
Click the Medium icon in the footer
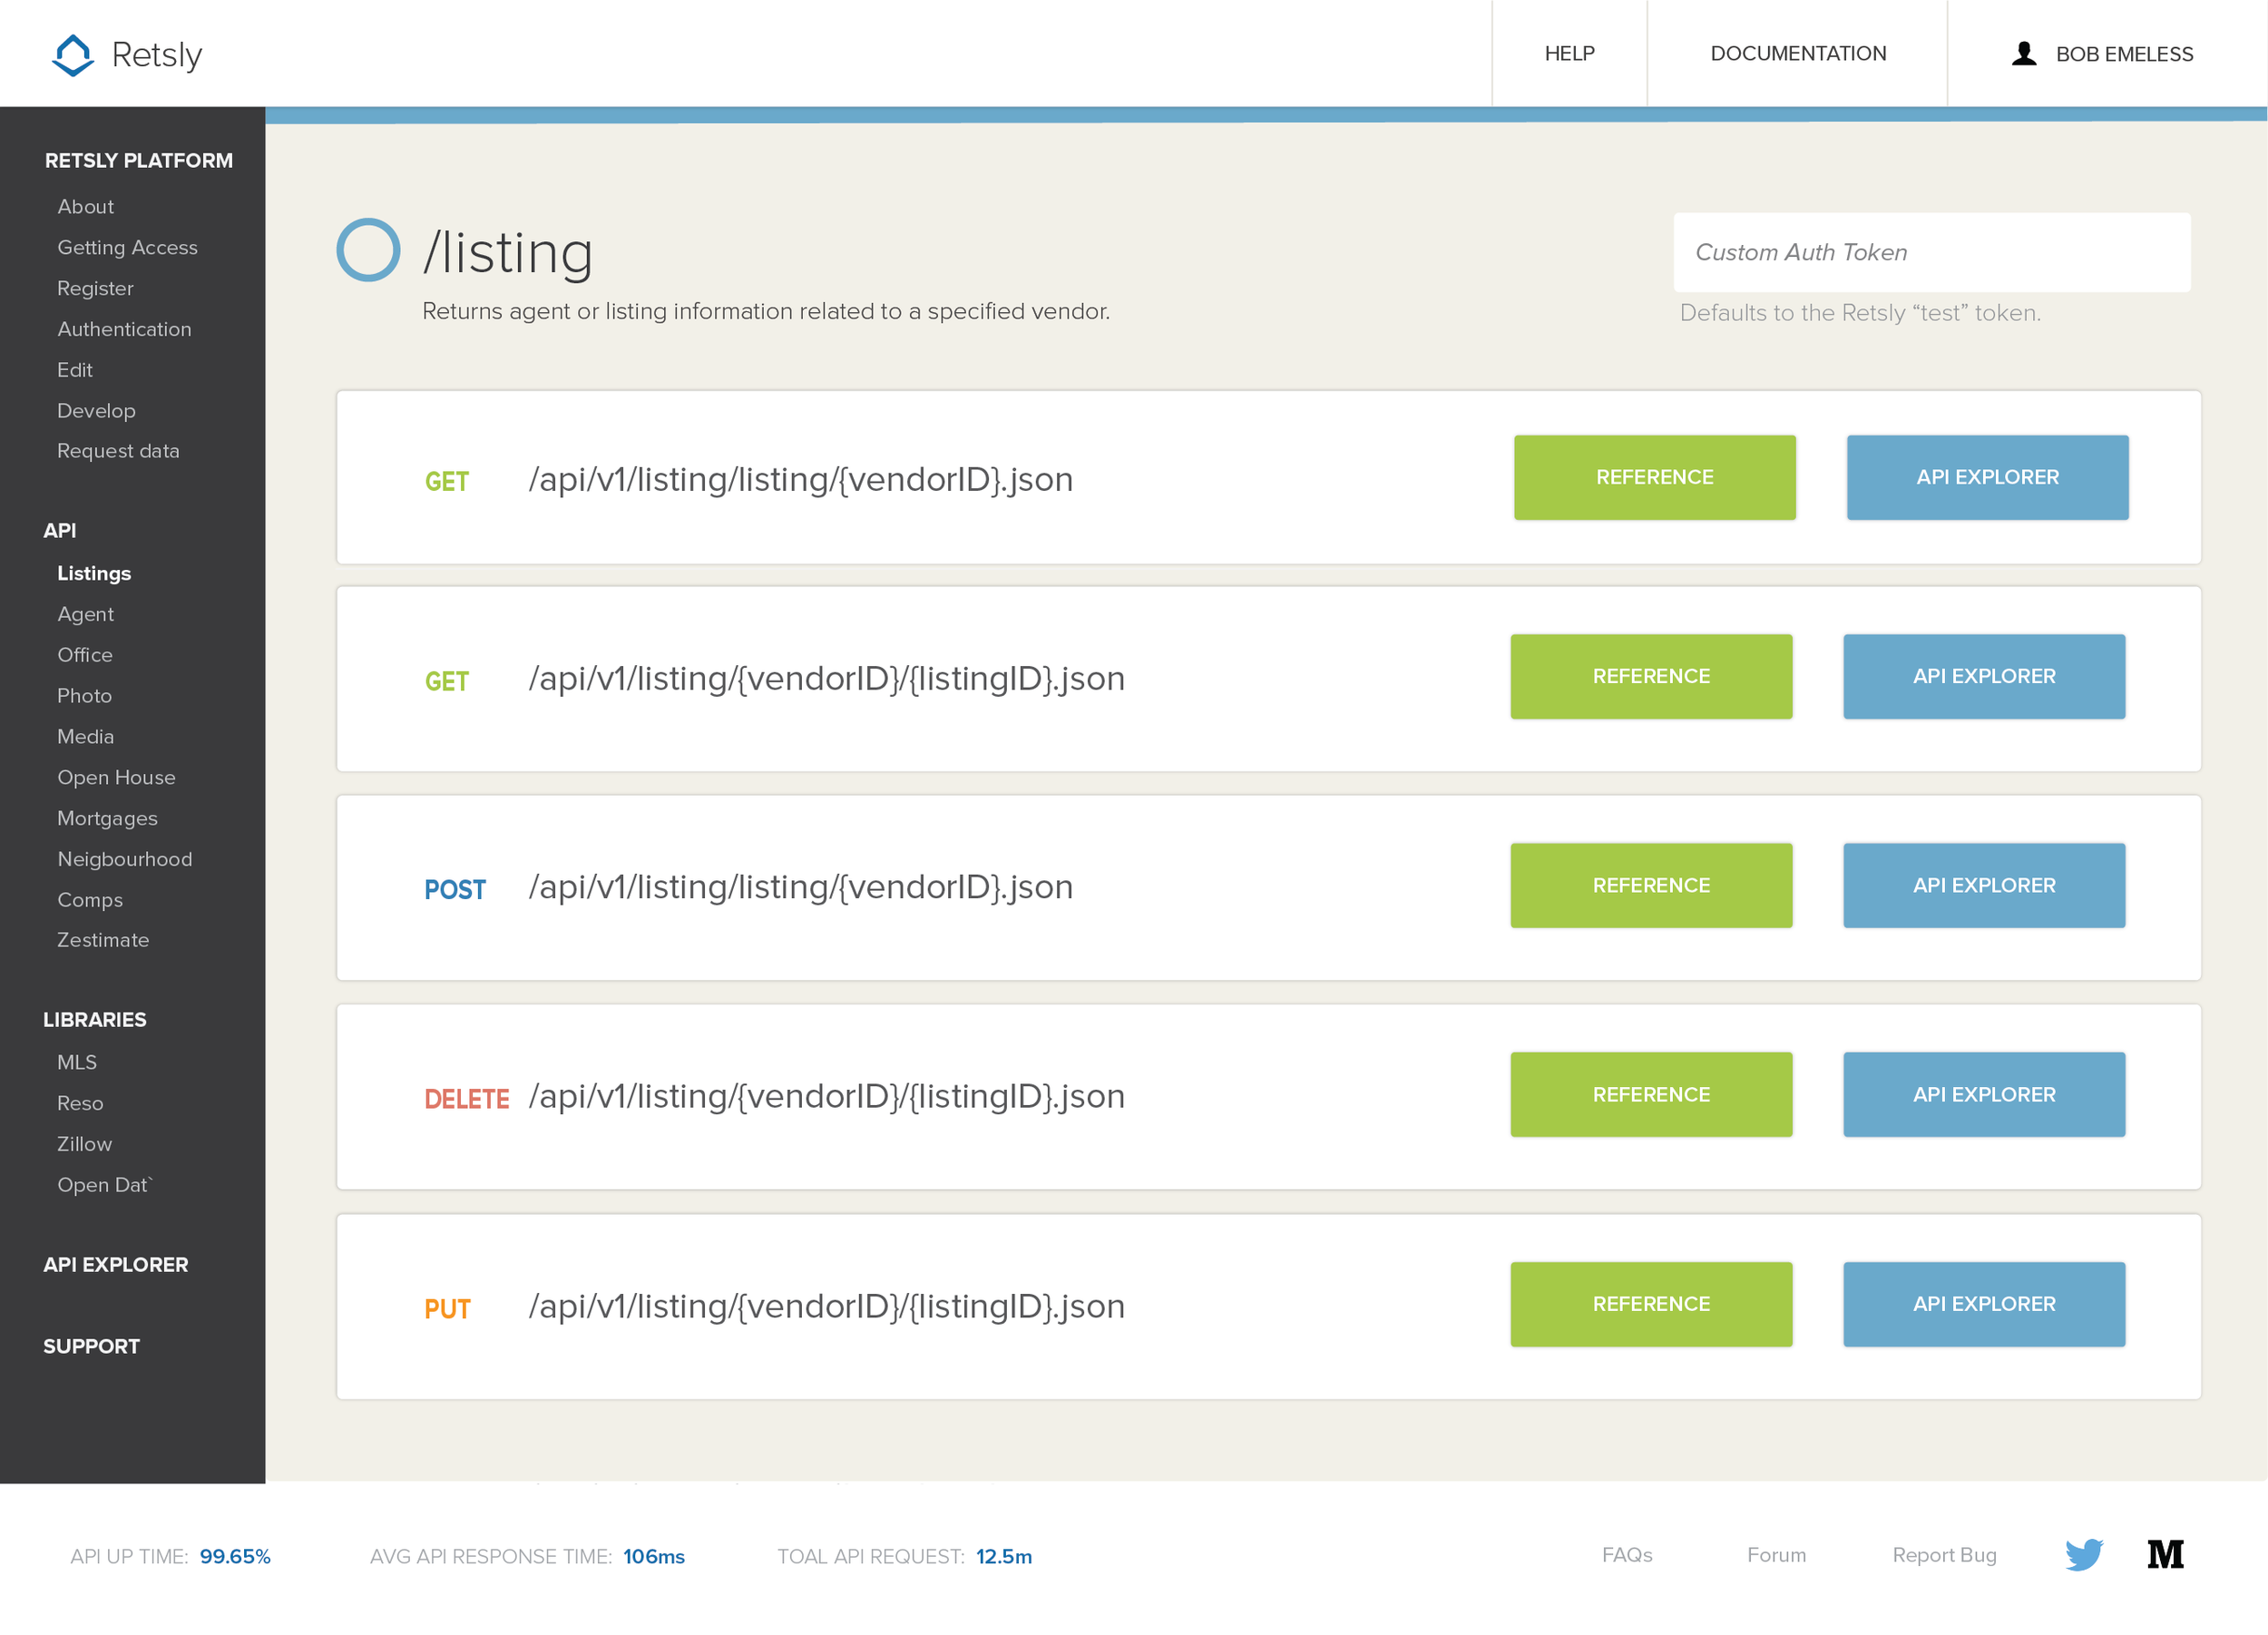(2166, 1555)
